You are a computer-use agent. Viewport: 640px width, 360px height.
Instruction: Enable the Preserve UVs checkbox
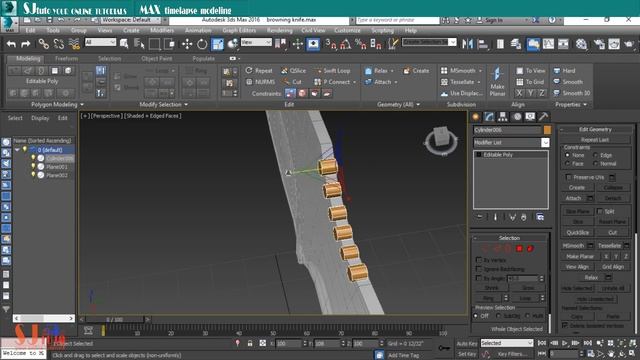(x=569, y=177)
